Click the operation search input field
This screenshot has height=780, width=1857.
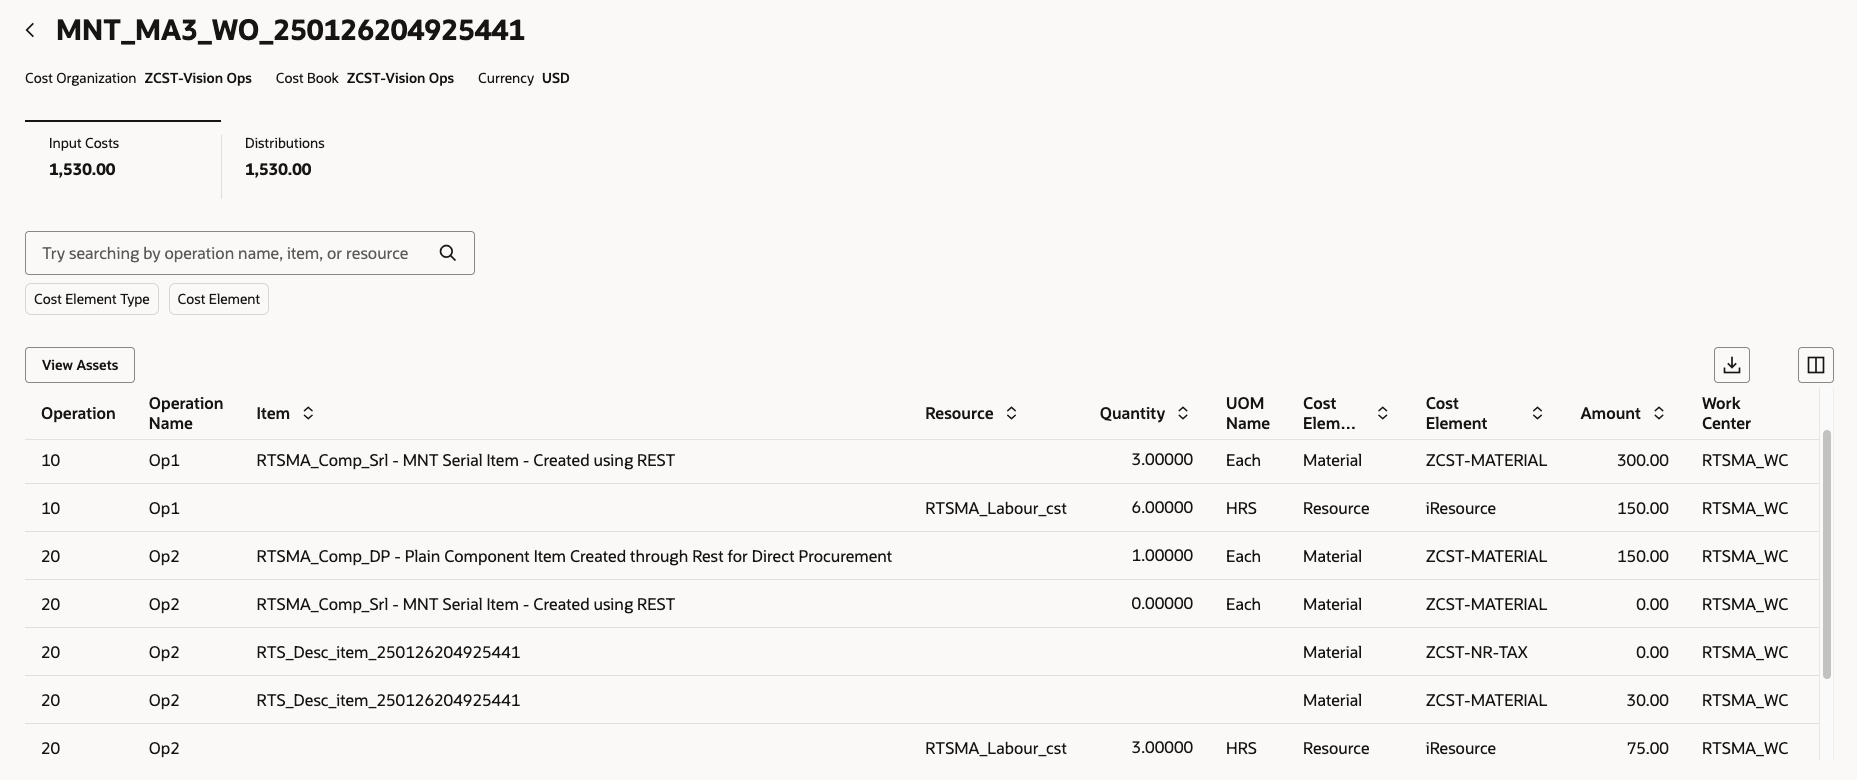(230, 252)
